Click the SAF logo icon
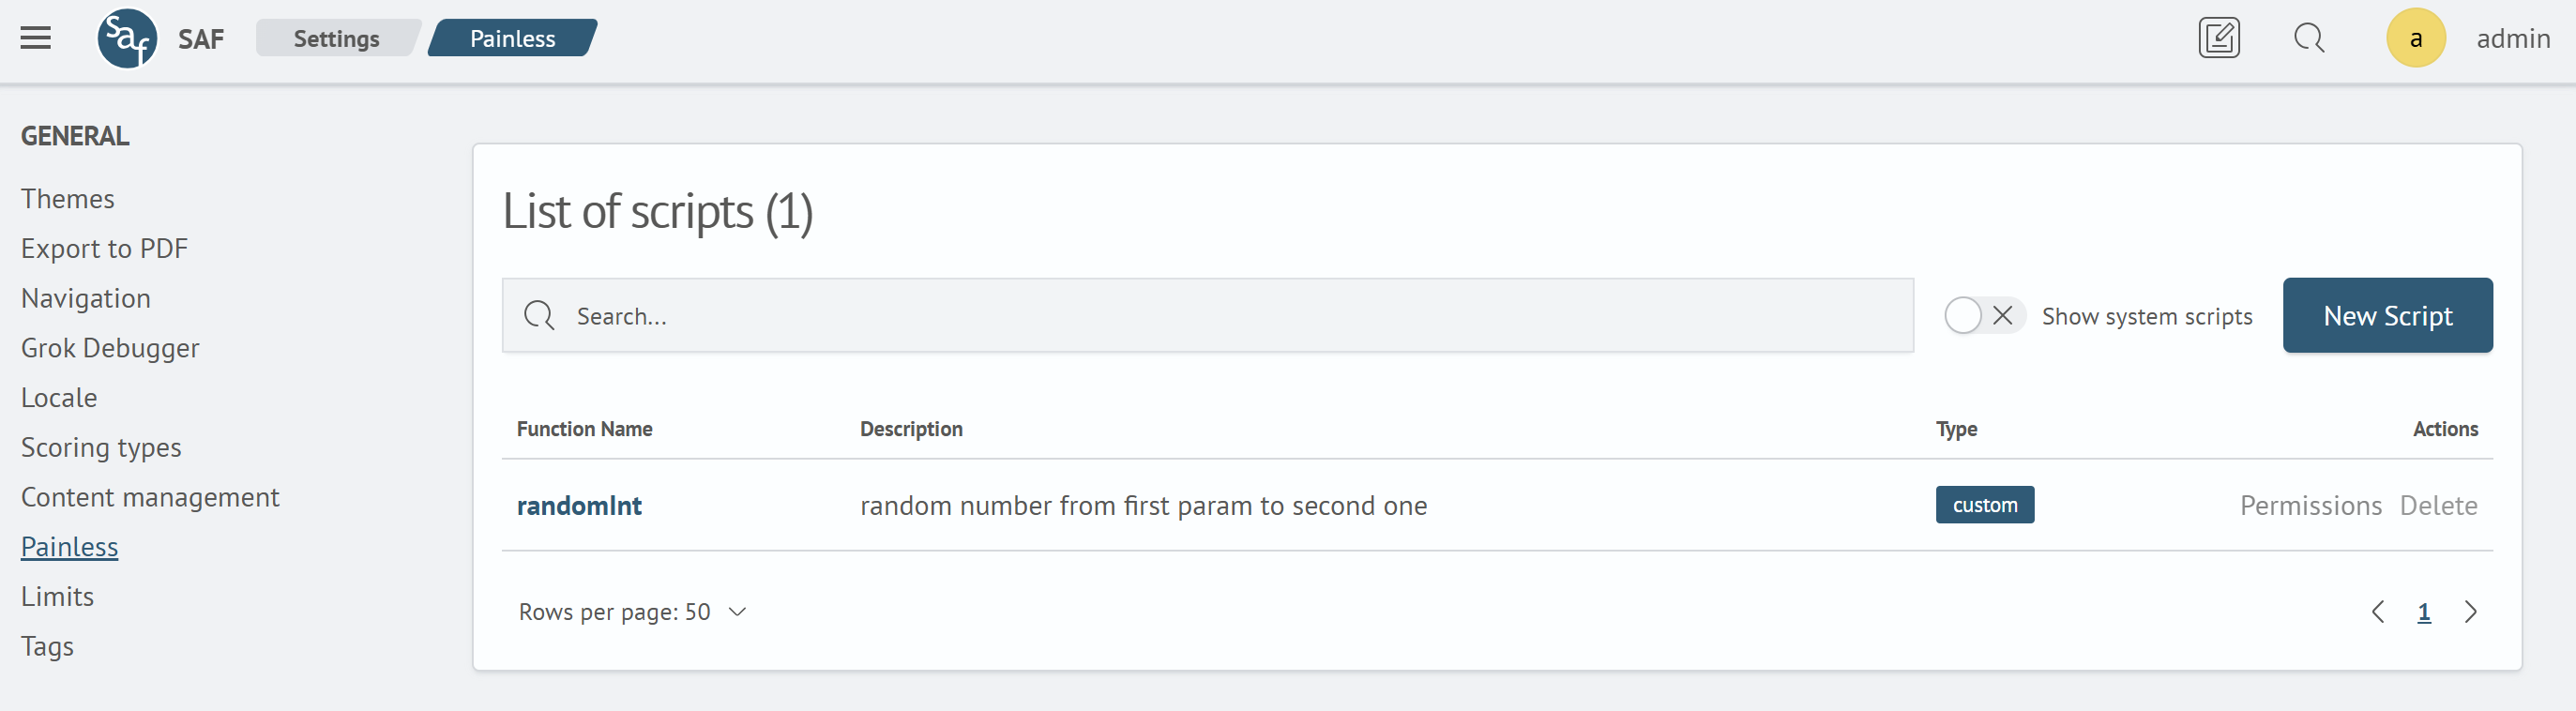Screen dimensions: 2576x711 (127, 39)
